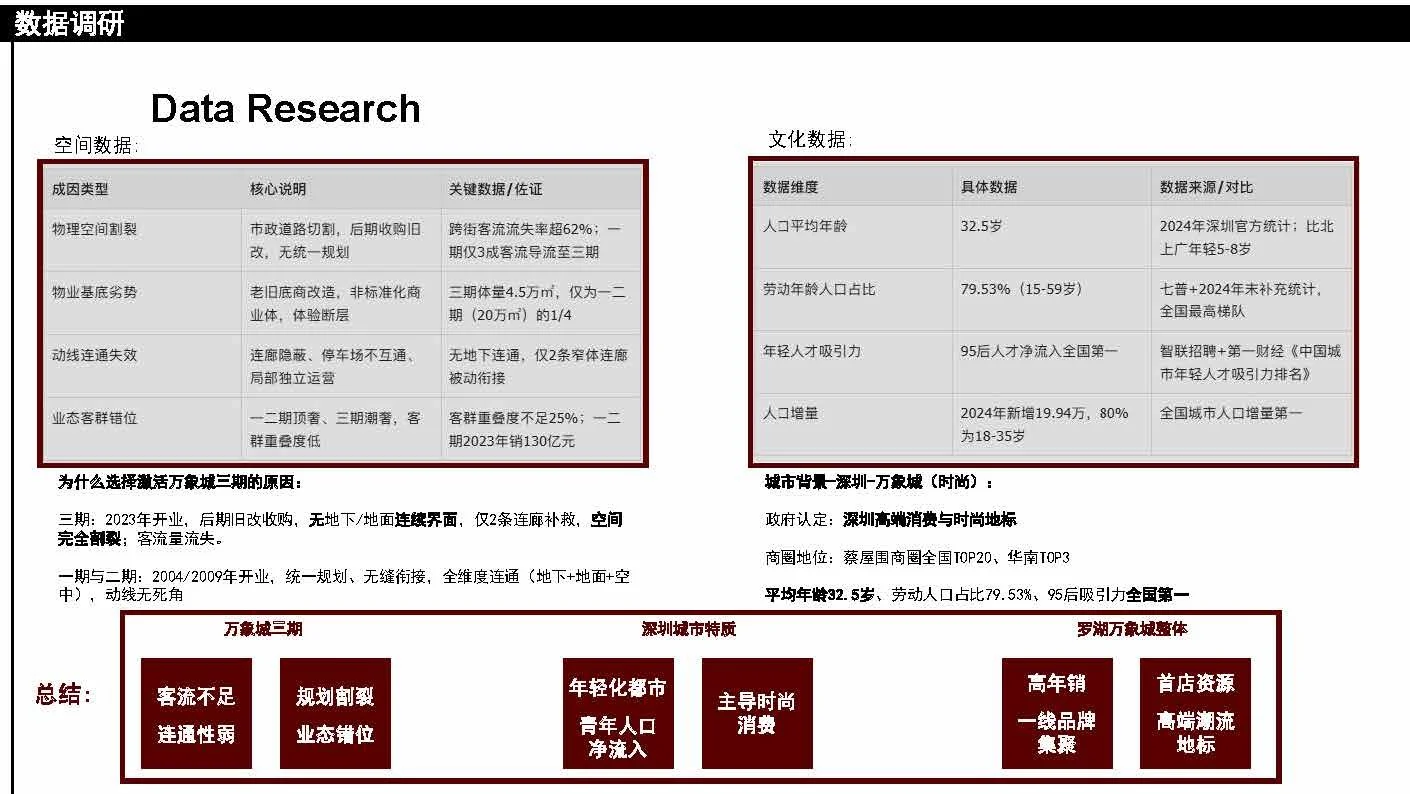Screen dimensions: 1410x794
Task: Click the 罗湖万象城整体 summary heading
Action: [1132, 629]
